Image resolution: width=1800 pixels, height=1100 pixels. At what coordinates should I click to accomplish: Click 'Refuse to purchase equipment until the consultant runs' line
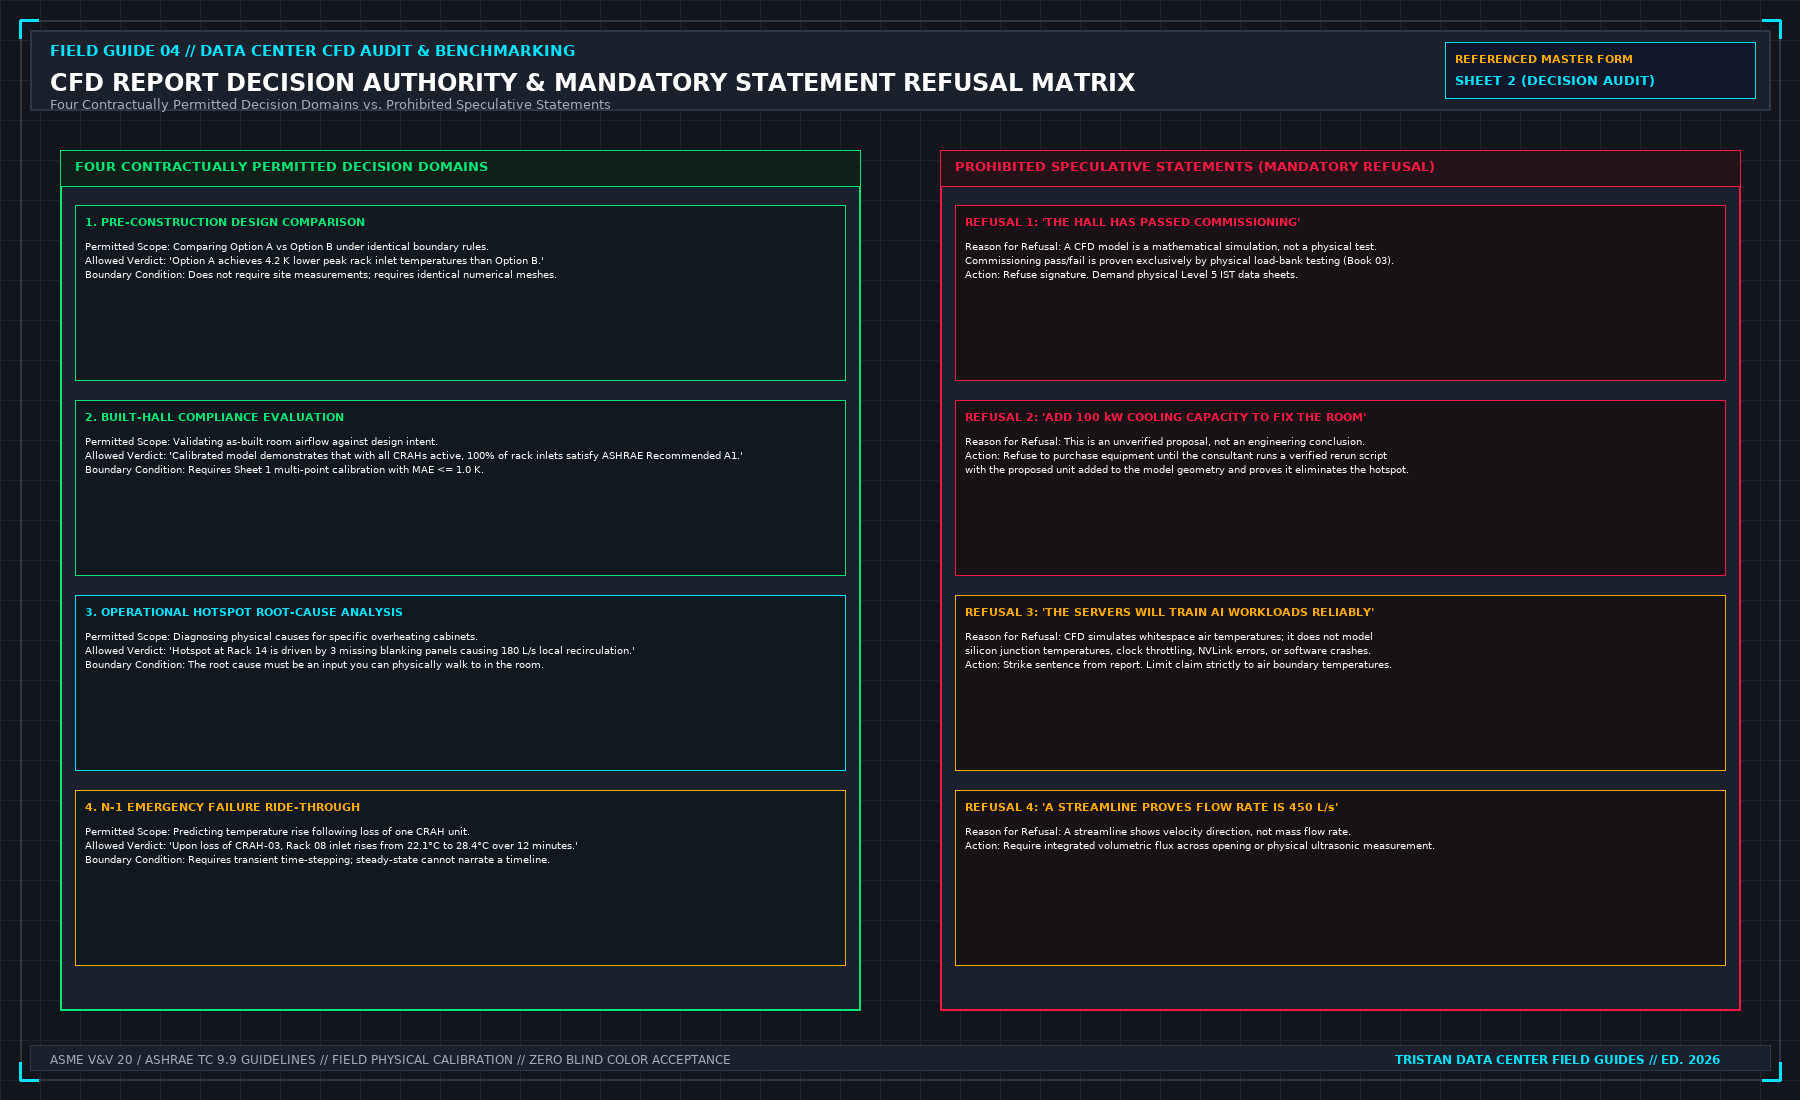tap(1176, 456)
